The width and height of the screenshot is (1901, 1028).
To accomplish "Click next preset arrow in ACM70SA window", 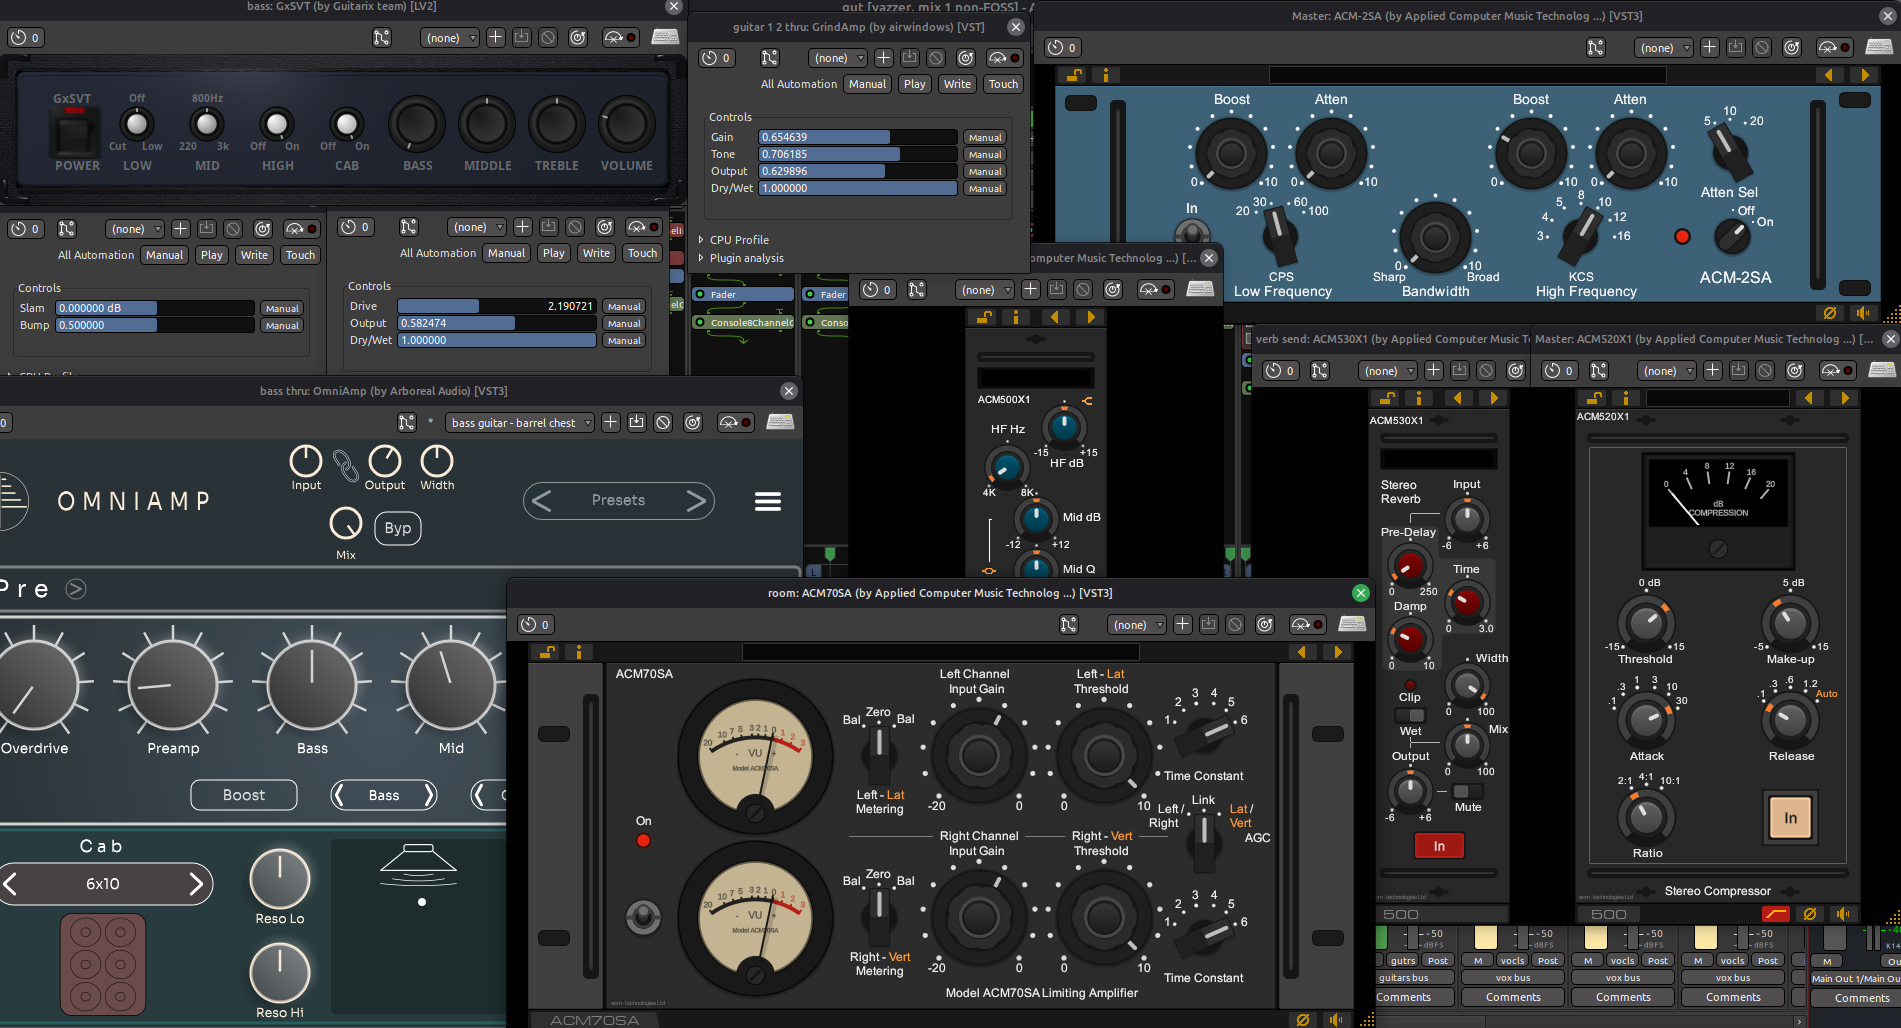I will point(1338,652).
